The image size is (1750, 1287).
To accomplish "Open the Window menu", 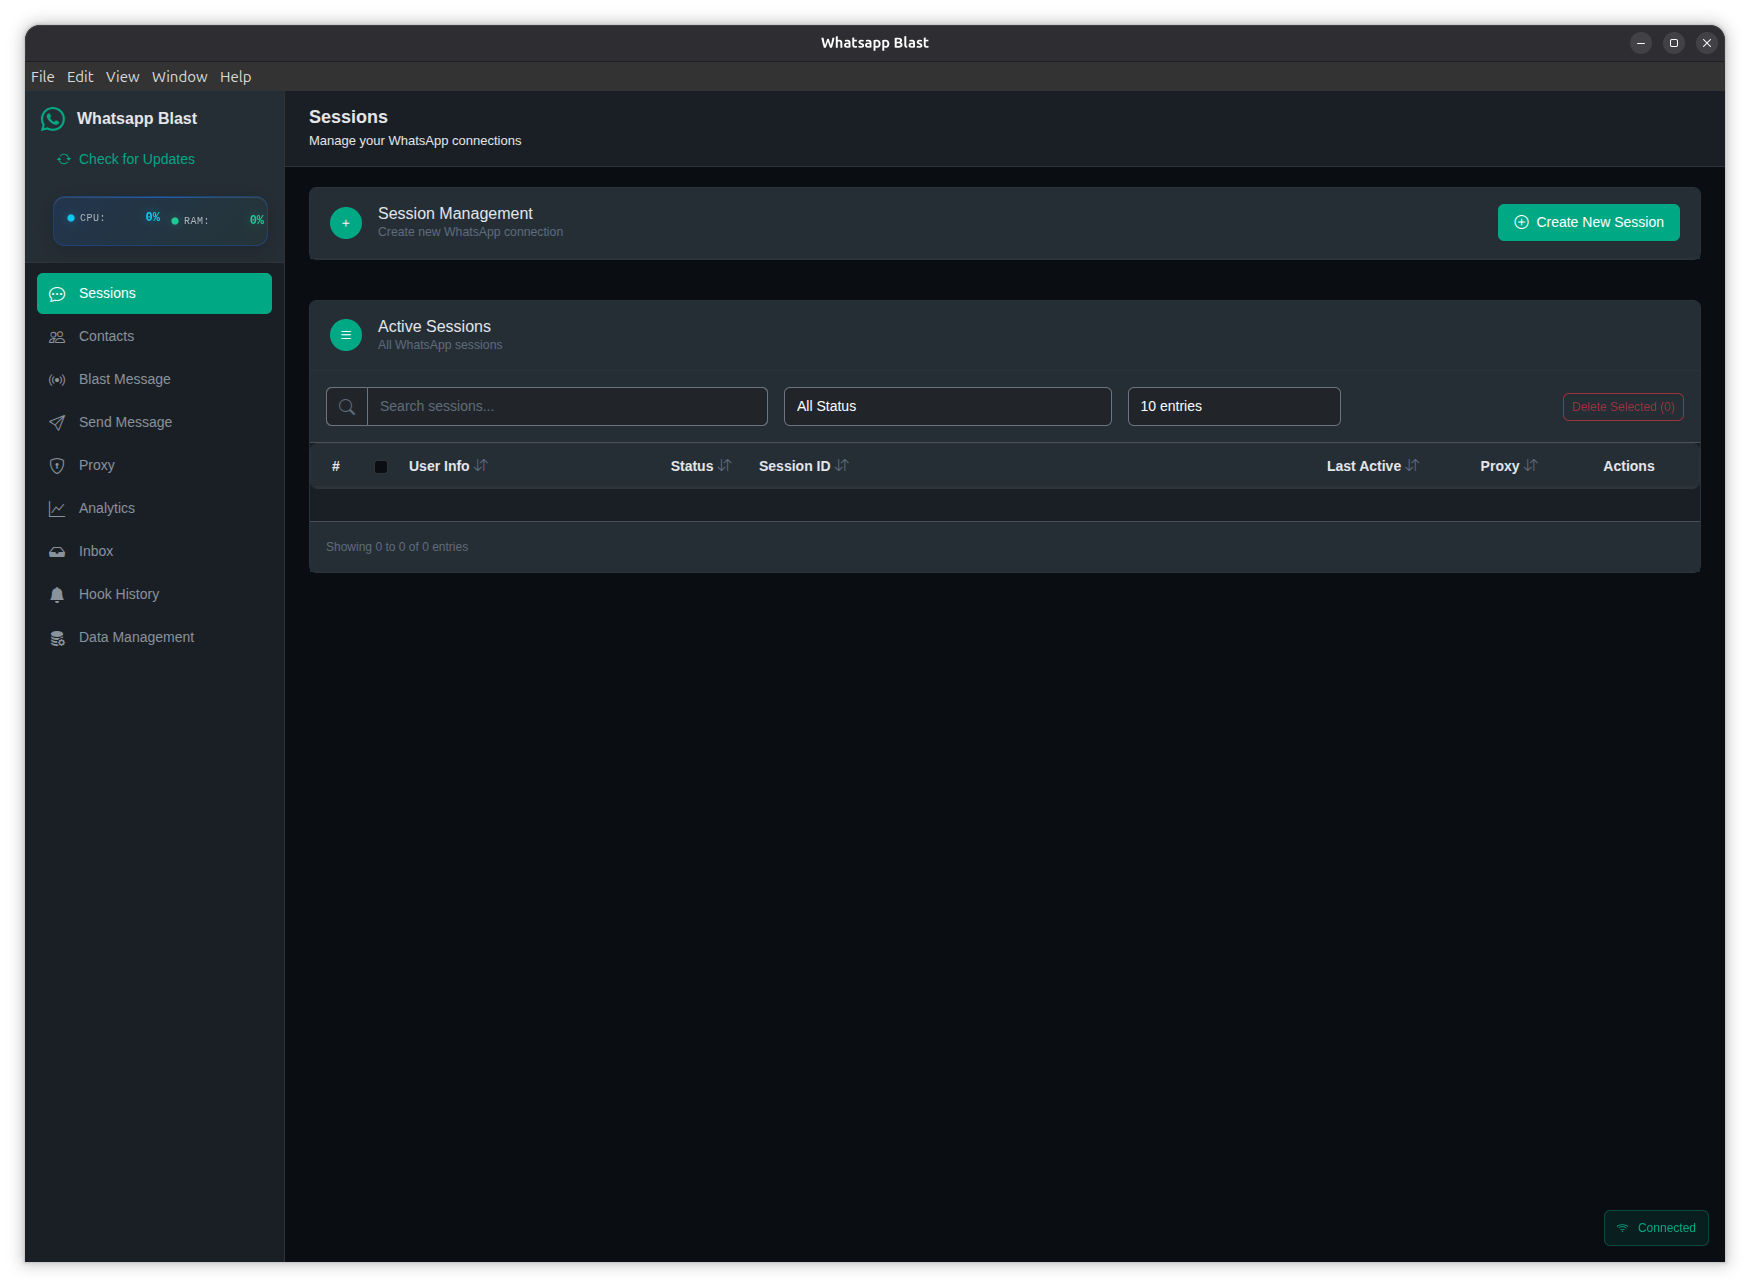I will click(x=179, y=76).
